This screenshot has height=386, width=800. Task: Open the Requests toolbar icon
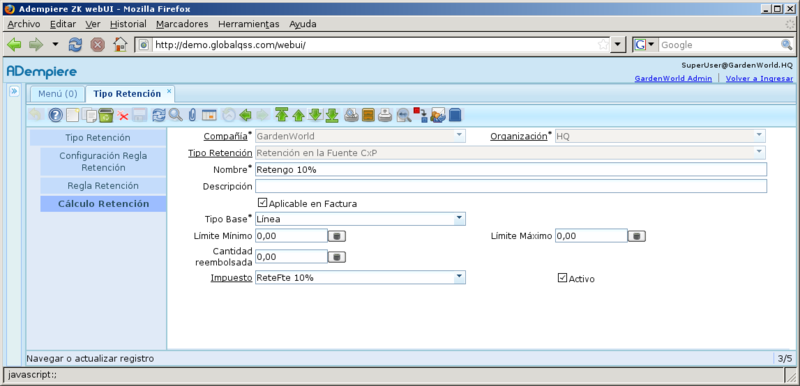438,116
